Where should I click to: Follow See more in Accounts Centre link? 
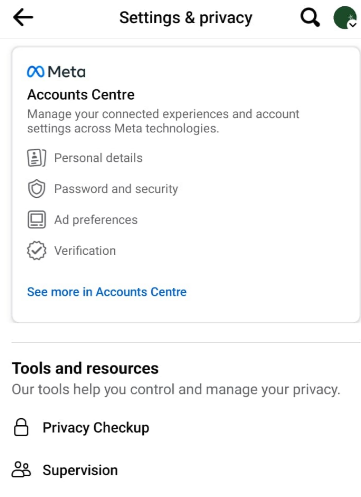[x=107, y=292]
